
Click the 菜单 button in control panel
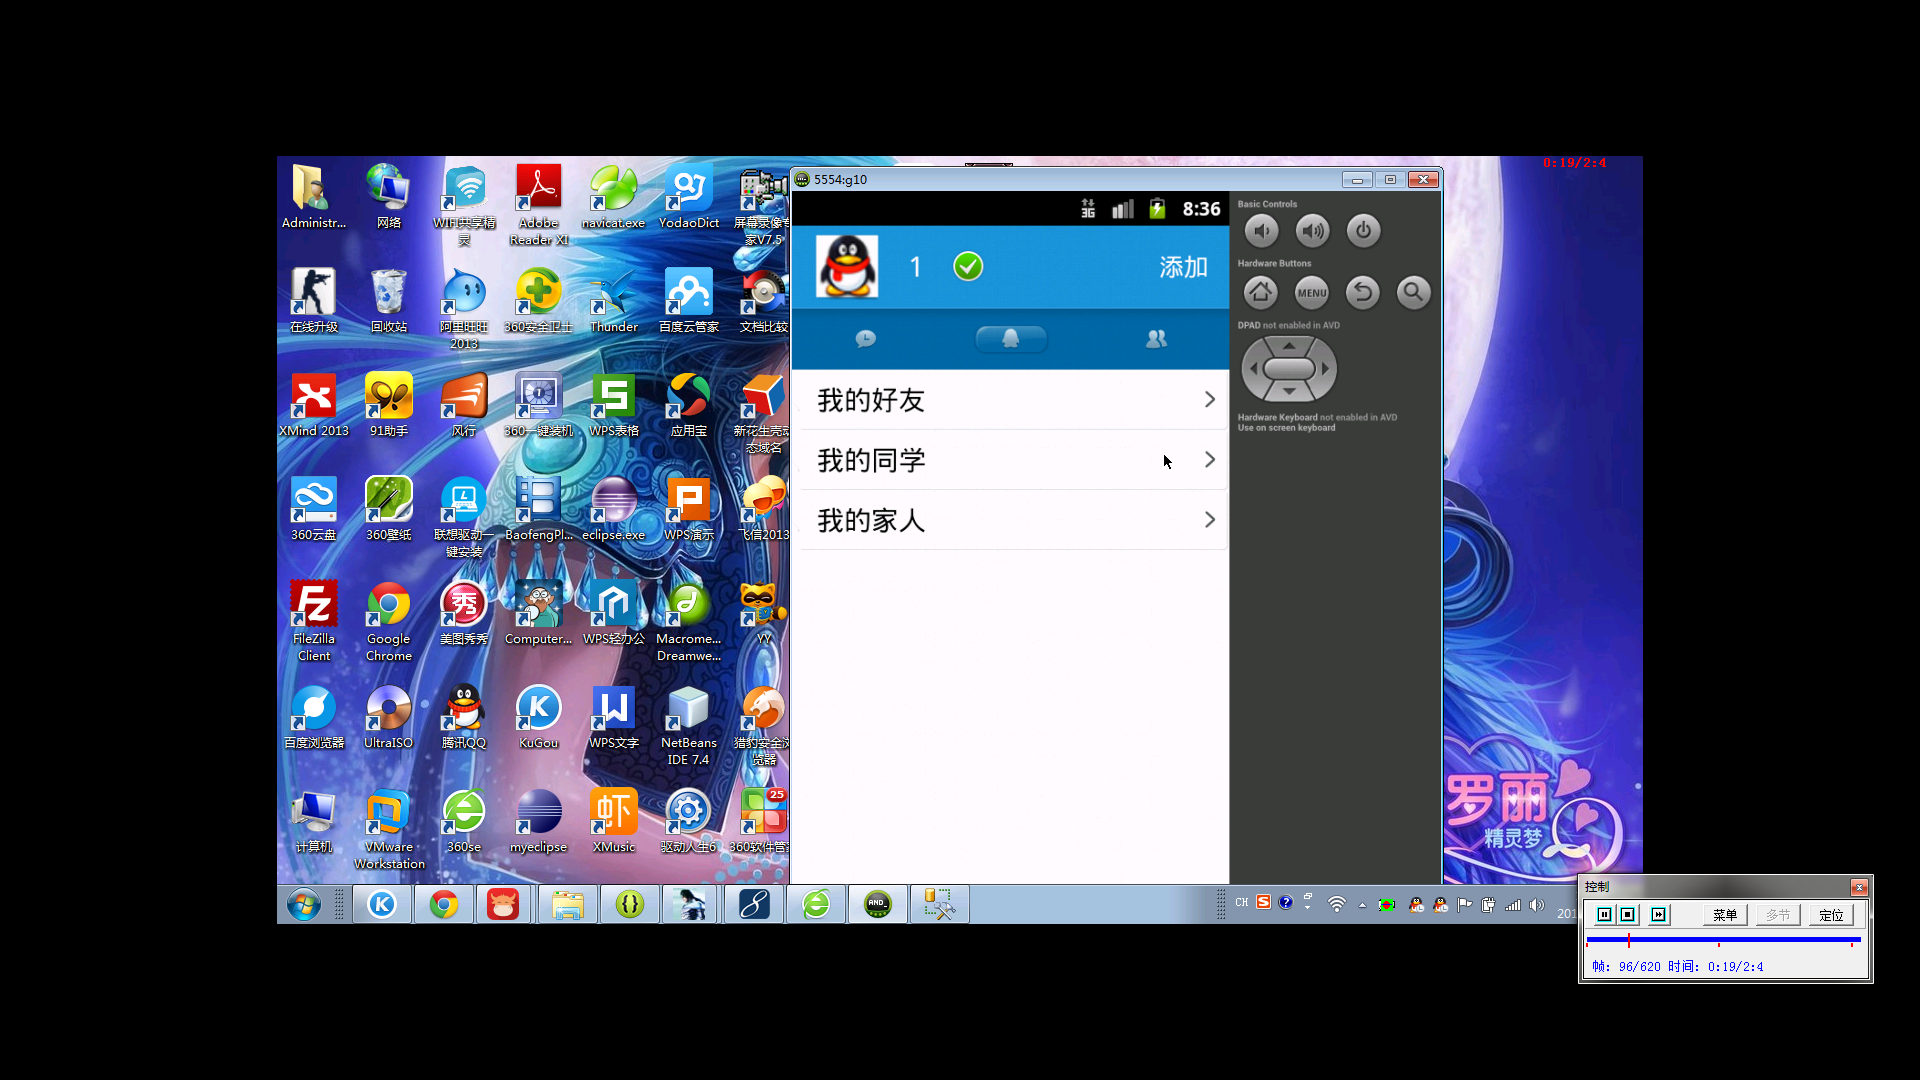(x=1725, y=915)
